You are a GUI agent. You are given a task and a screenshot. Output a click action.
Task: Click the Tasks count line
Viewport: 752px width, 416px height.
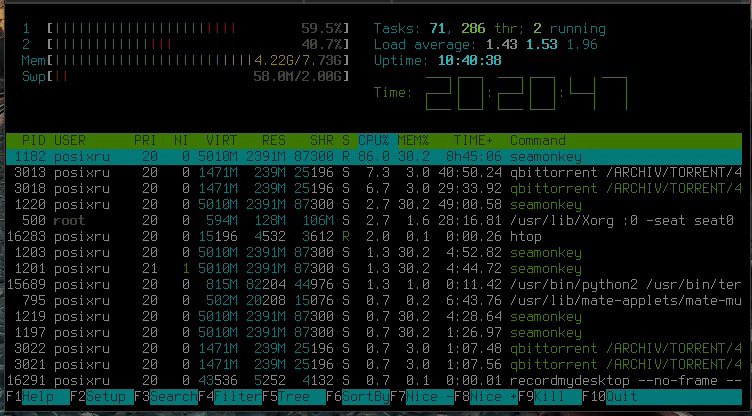click(x=490, y=28)
